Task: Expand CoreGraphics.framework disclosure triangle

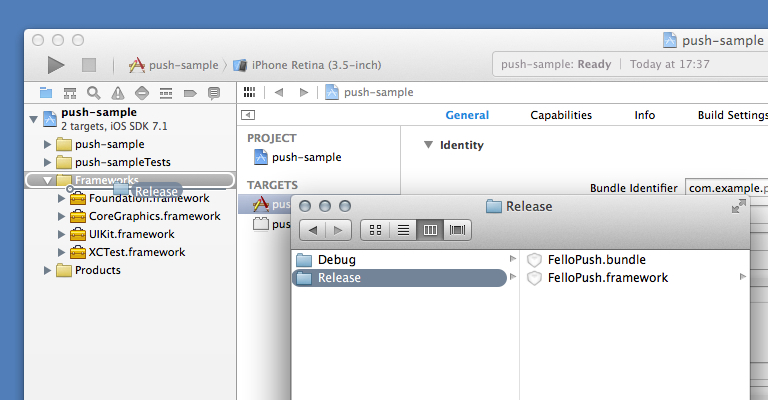Action: (61, 216)
